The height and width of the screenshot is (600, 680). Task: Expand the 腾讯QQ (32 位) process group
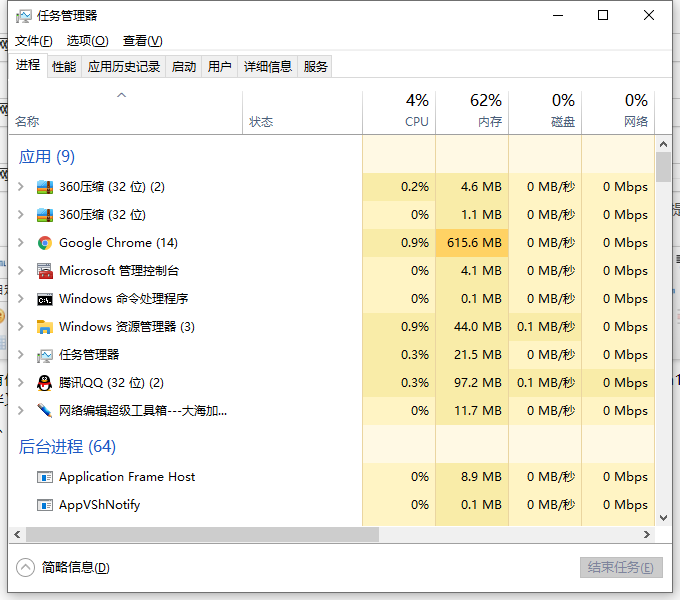21,383
